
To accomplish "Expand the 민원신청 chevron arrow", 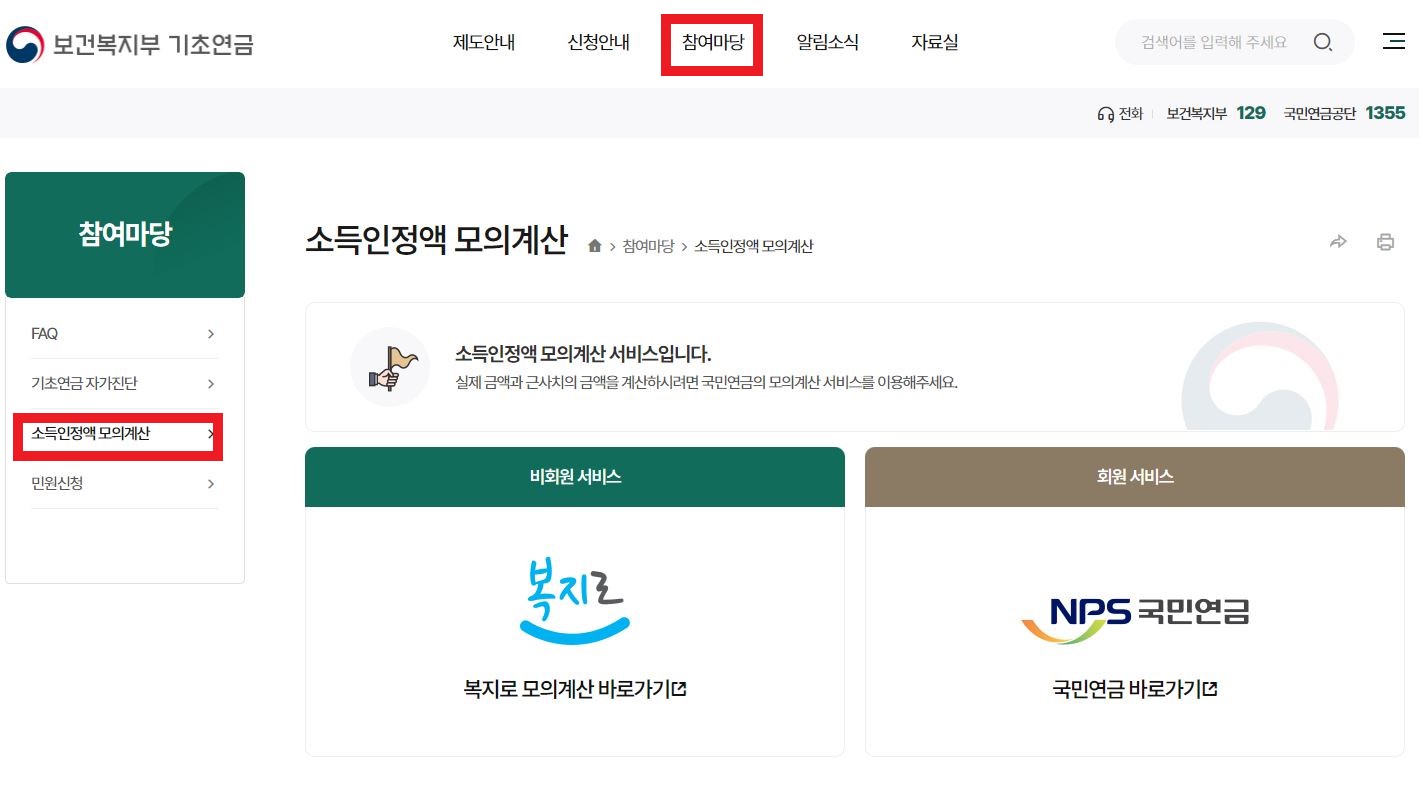I will (x=211, y=484).
